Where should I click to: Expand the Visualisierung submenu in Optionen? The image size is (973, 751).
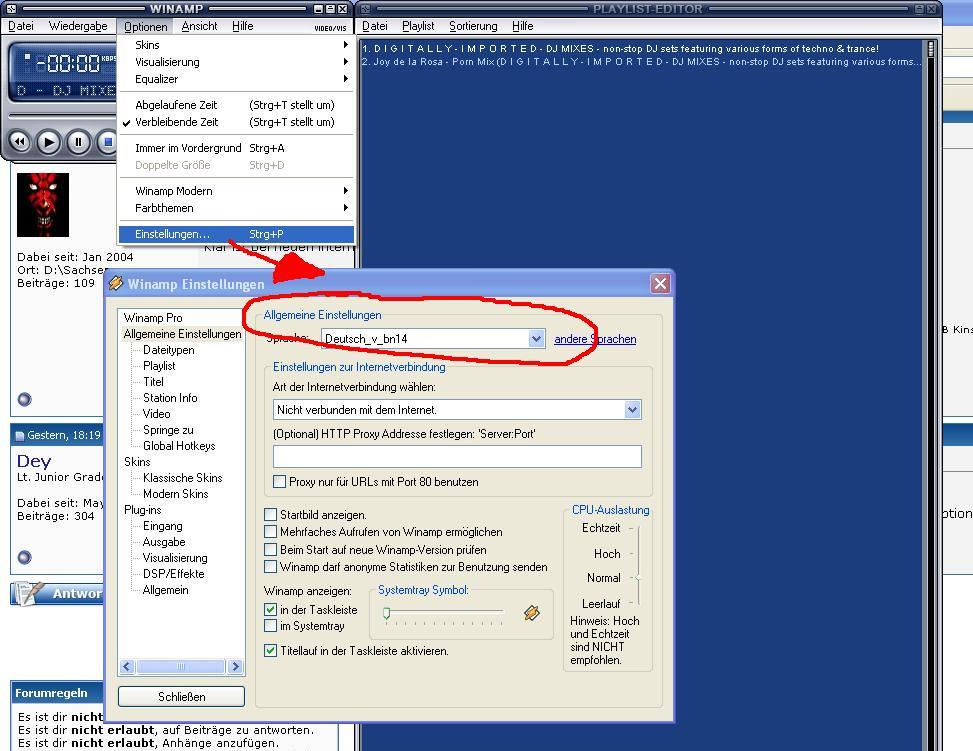pos(236,62)
